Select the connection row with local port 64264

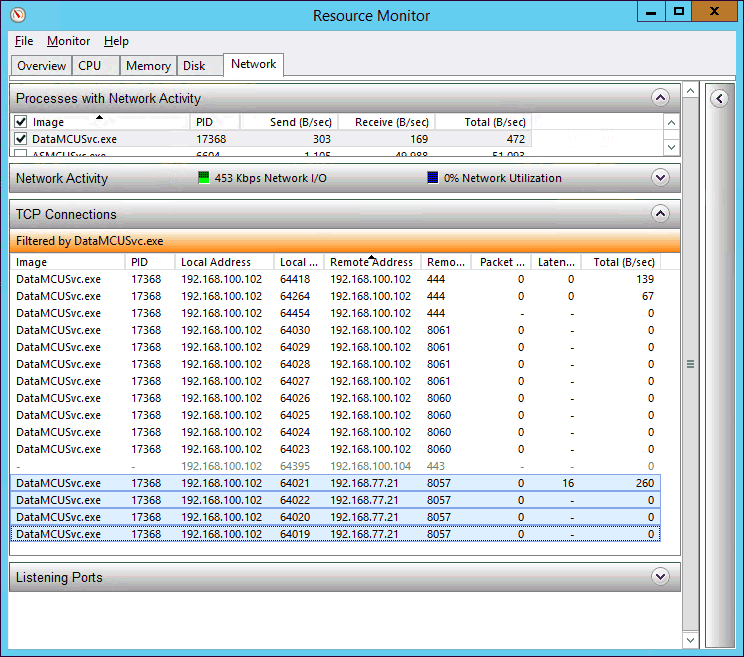[335, 296]
